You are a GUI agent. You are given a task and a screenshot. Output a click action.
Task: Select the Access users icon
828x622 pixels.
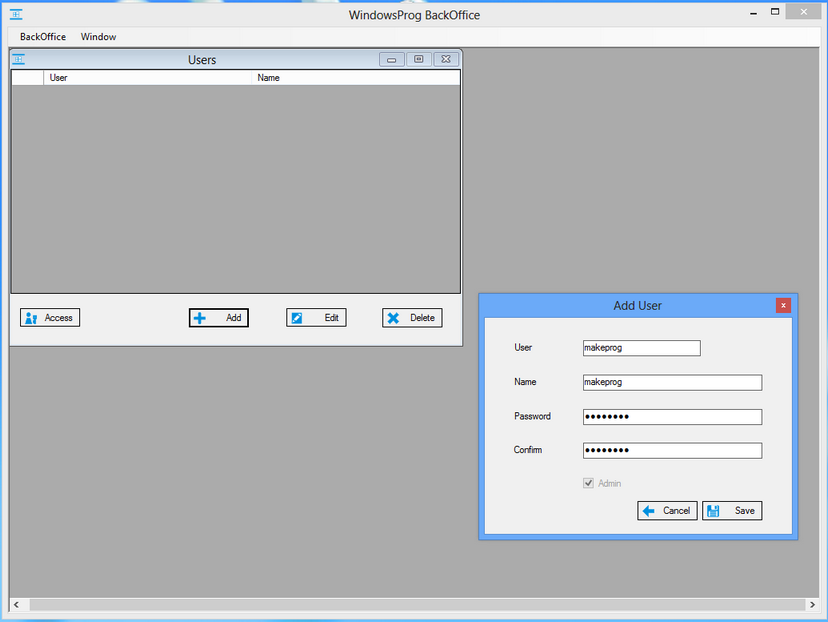29,317
